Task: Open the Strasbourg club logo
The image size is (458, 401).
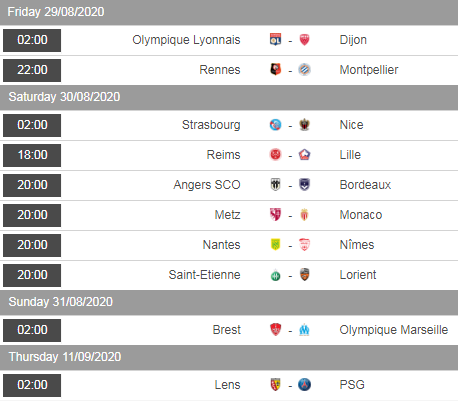Action: pyautogui.click(x=275, y=125)
